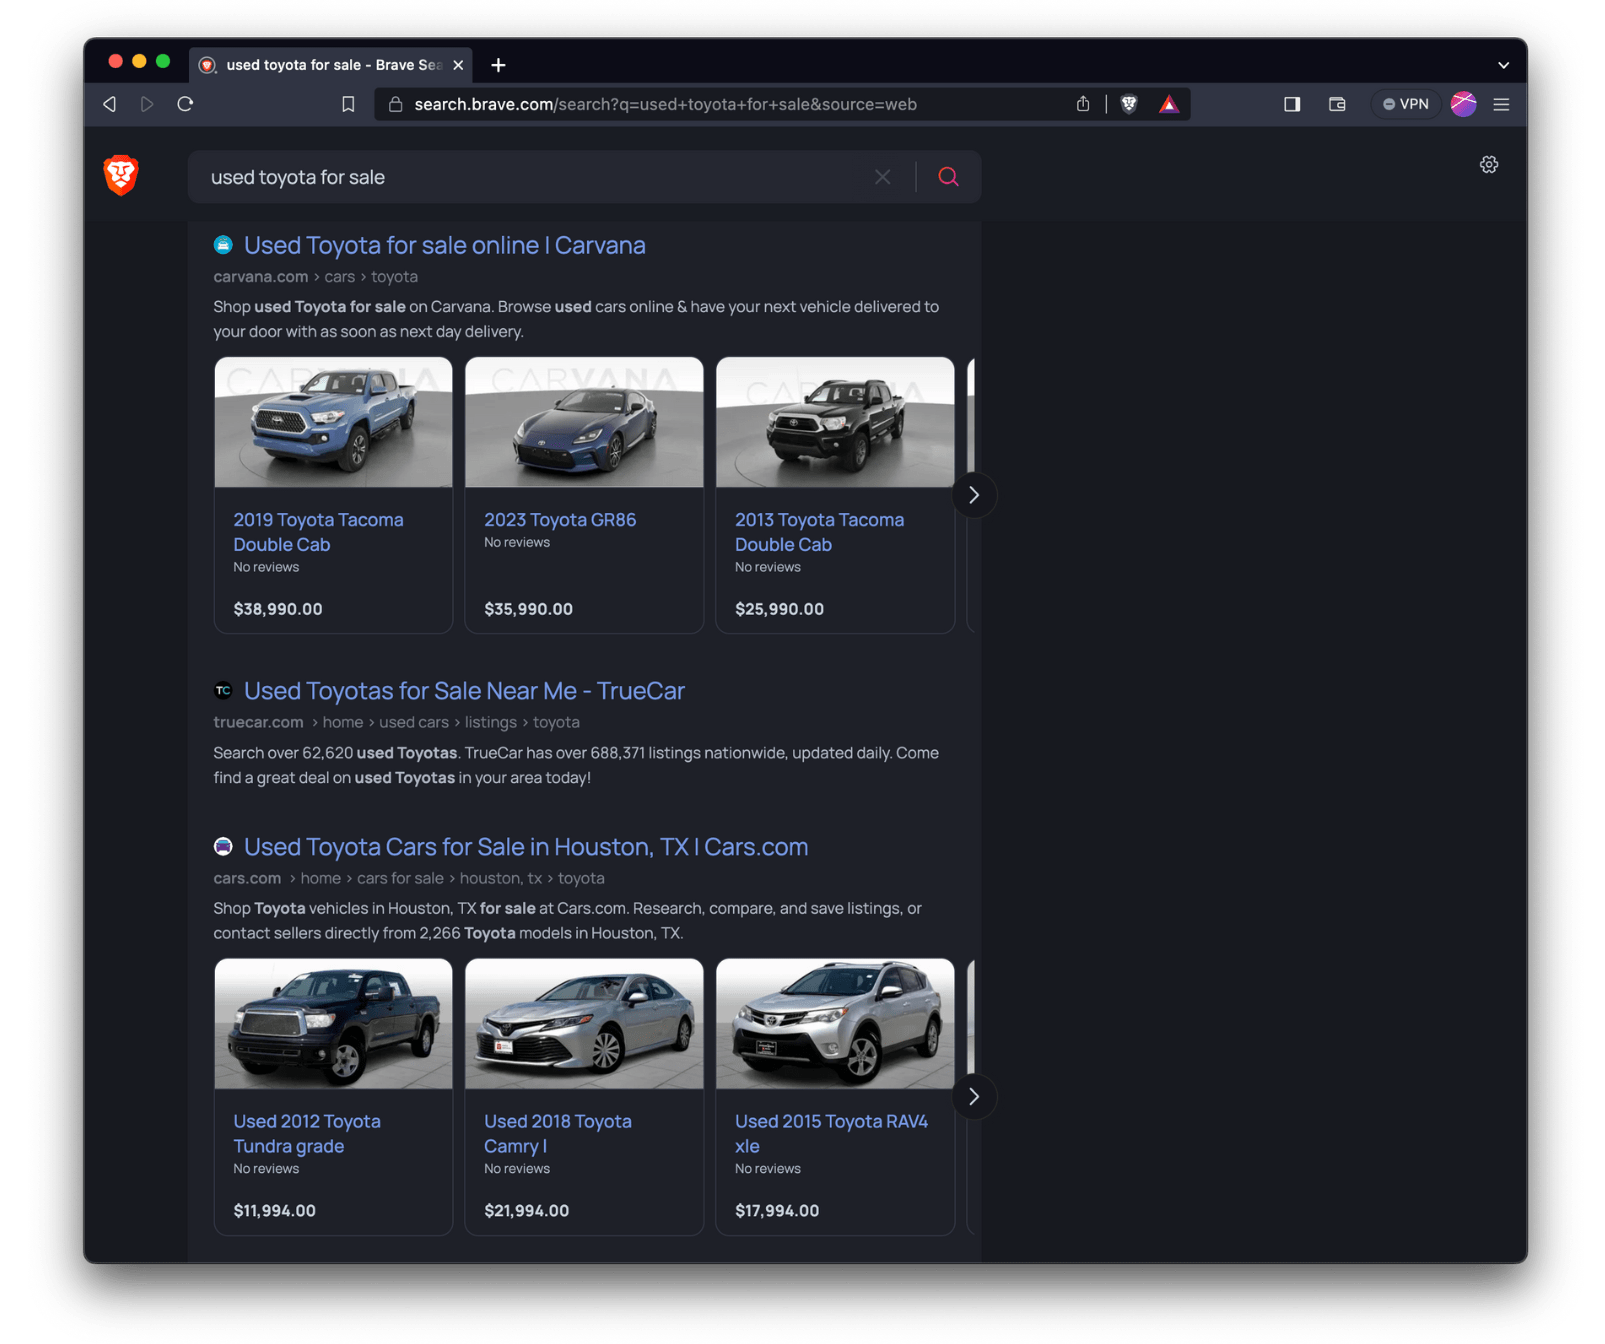Toggle the VPN button
Viewport: 1605px width, 1344px height.
[1405, 104]
